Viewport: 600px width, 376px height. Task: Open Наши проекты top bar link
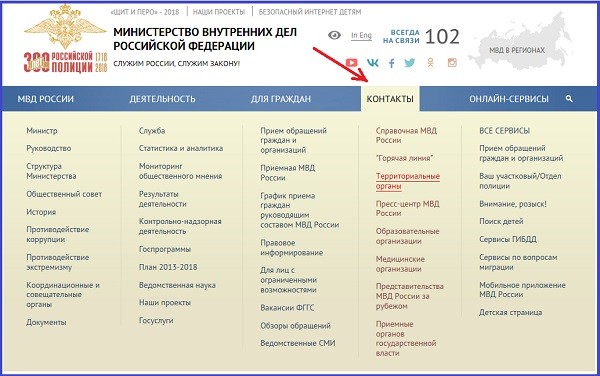(219, 12)
